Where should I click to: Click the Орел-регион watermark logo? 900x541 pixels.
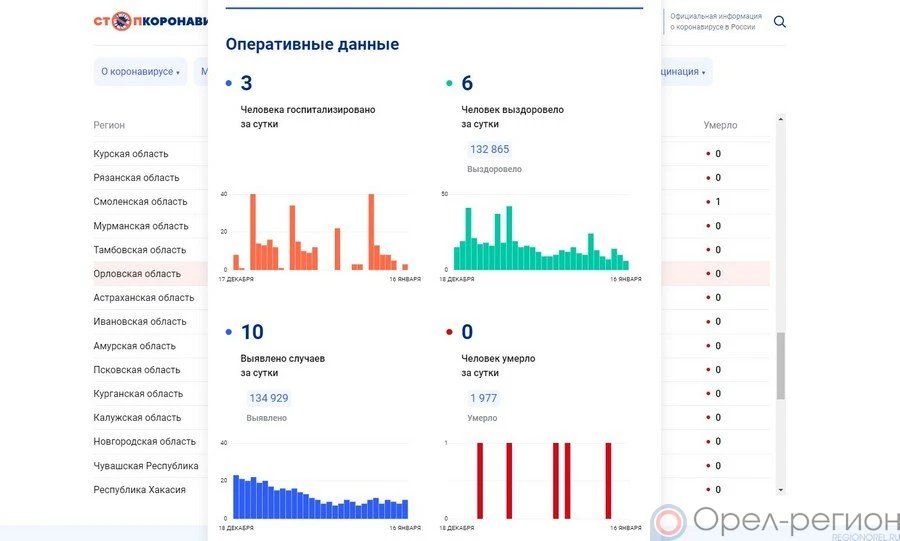click(x=775, y=521)
